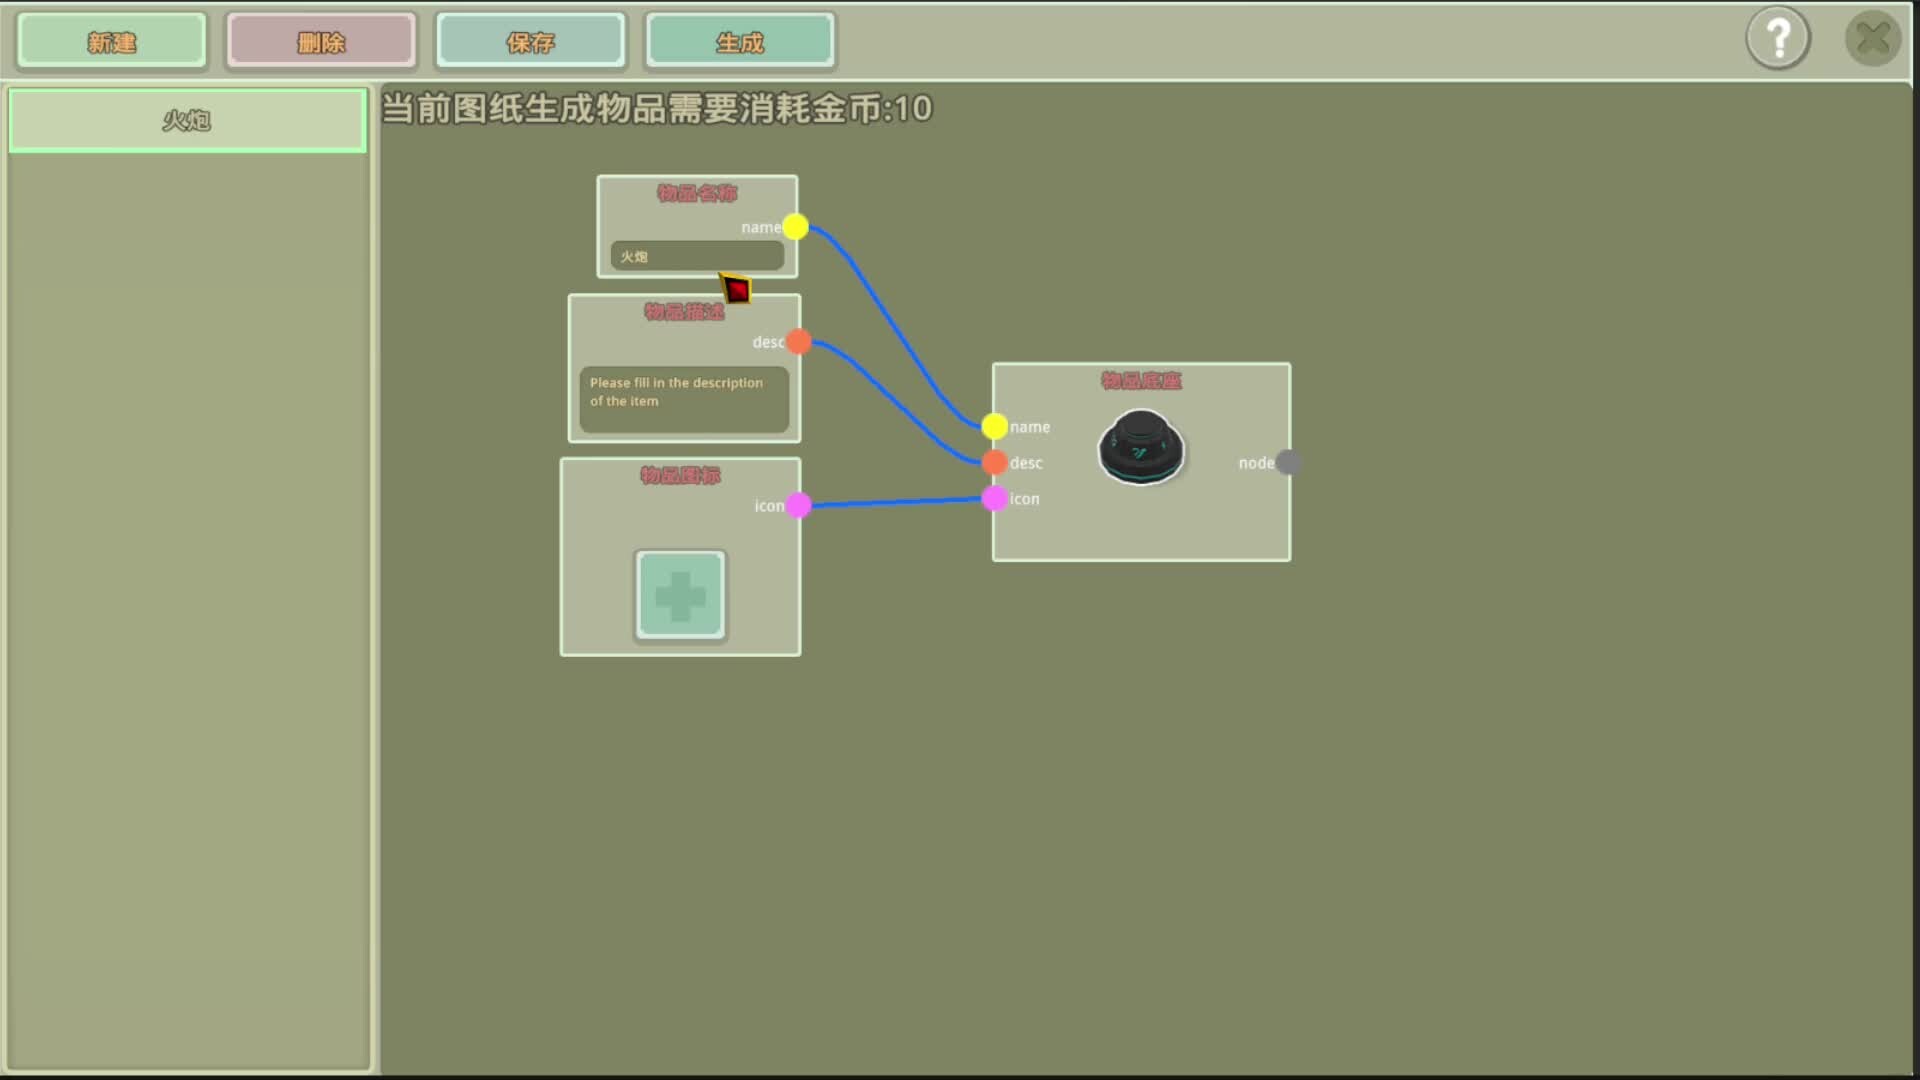Click pink icon output port on 物品图标 node
This screenshot has height=1080, width=1920.
click(798, 505)
